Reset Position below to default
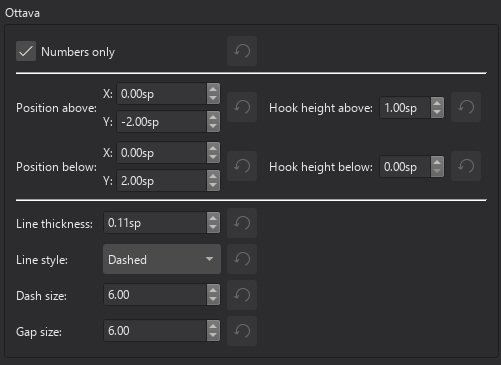This screenshot has width=501, height=365. pos(242,166)
